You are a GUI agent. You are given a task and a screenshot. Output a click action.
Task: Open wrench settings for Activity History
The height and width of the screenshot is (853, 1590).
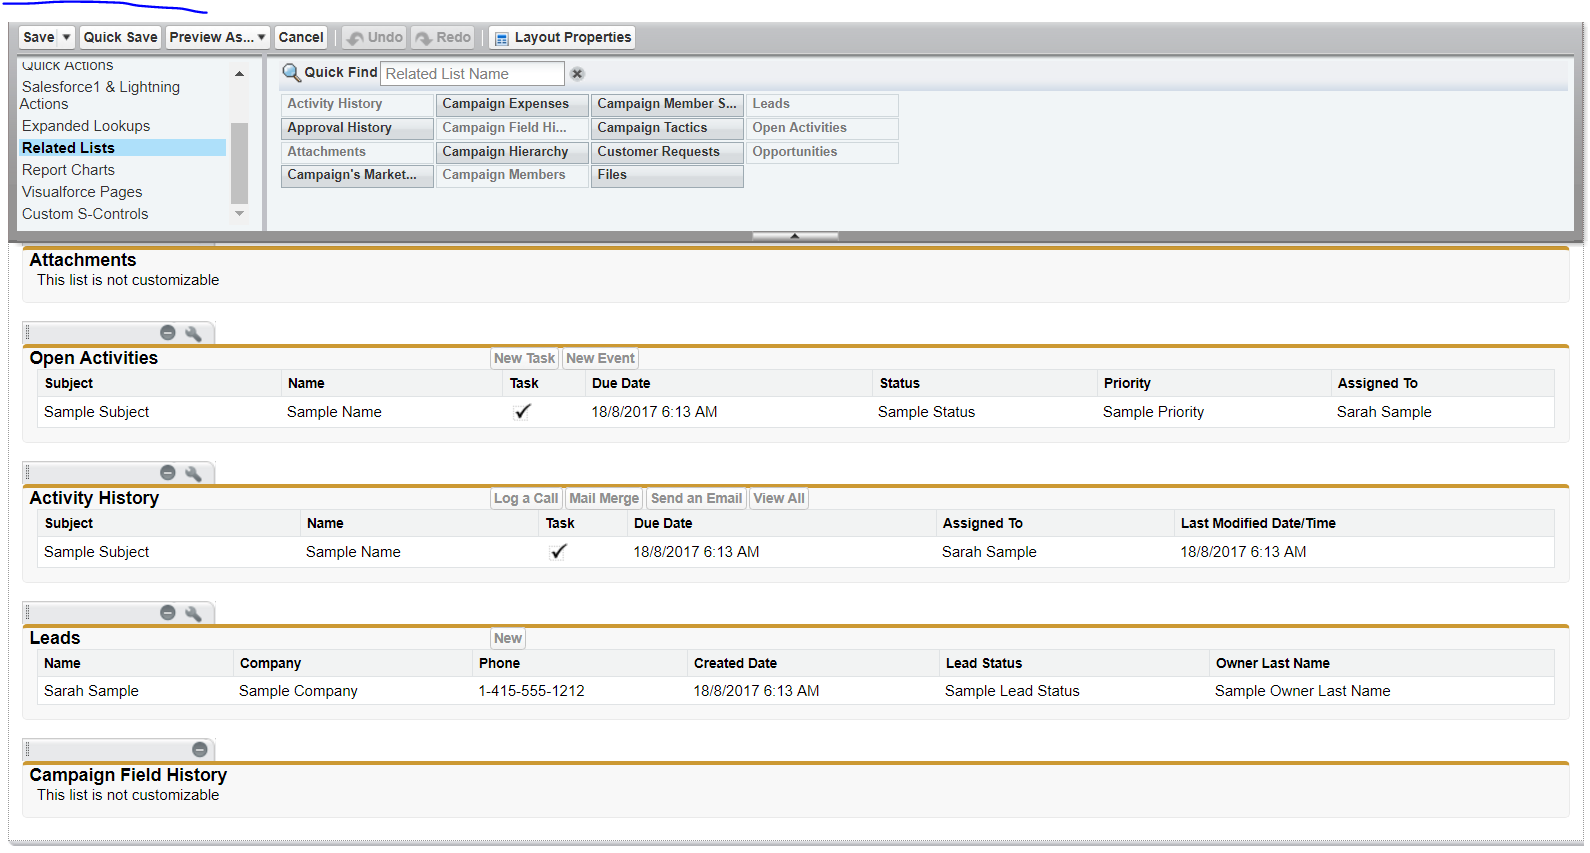pos(193,473)
